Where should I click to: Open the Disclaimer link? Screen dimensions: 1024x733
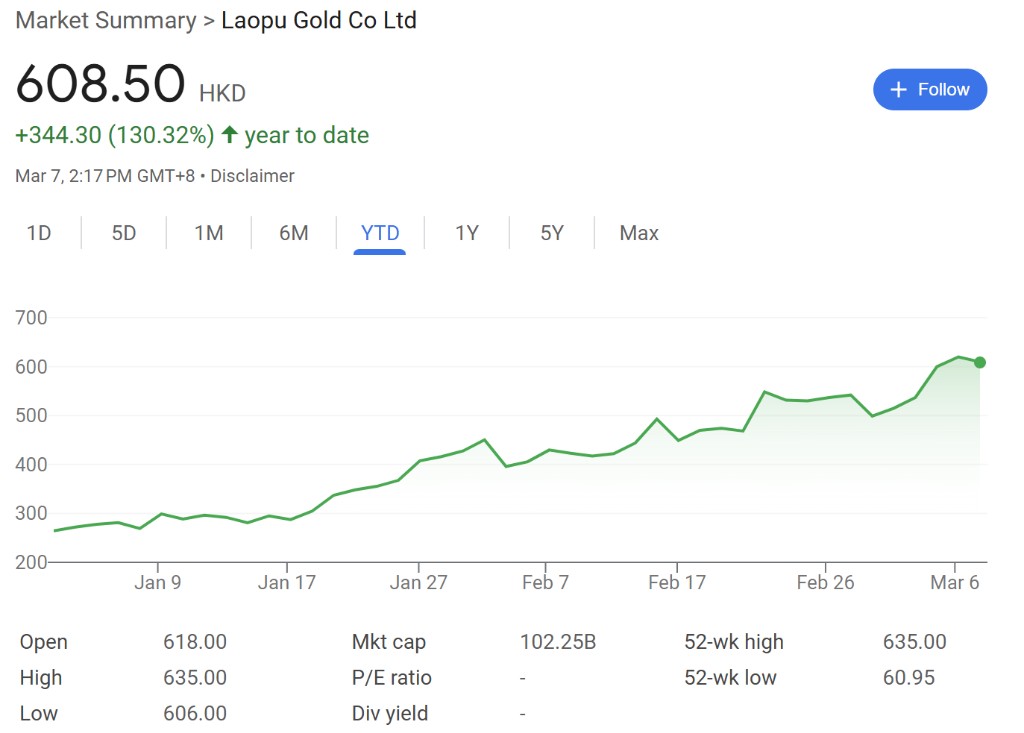(252, 176)
